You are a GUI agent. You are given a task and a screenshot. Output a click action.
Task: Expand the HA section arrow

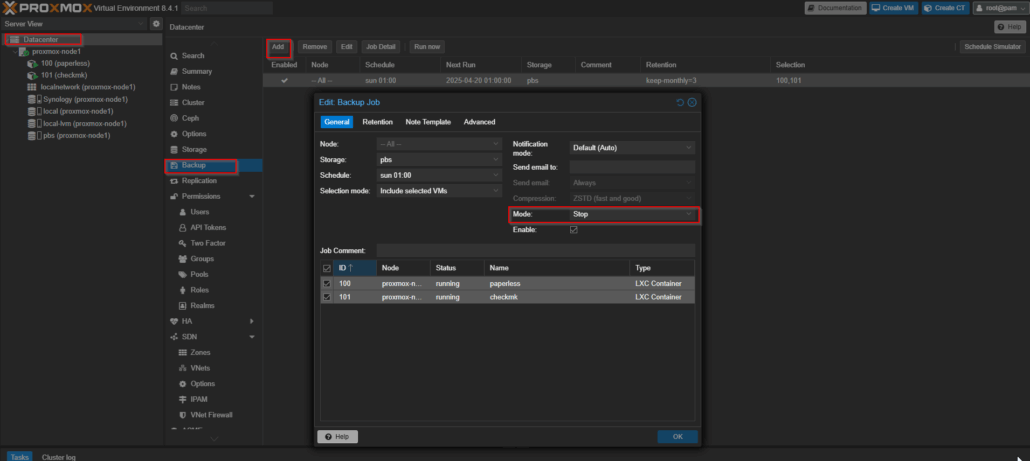pyautogui.click(x=252, y=321)
